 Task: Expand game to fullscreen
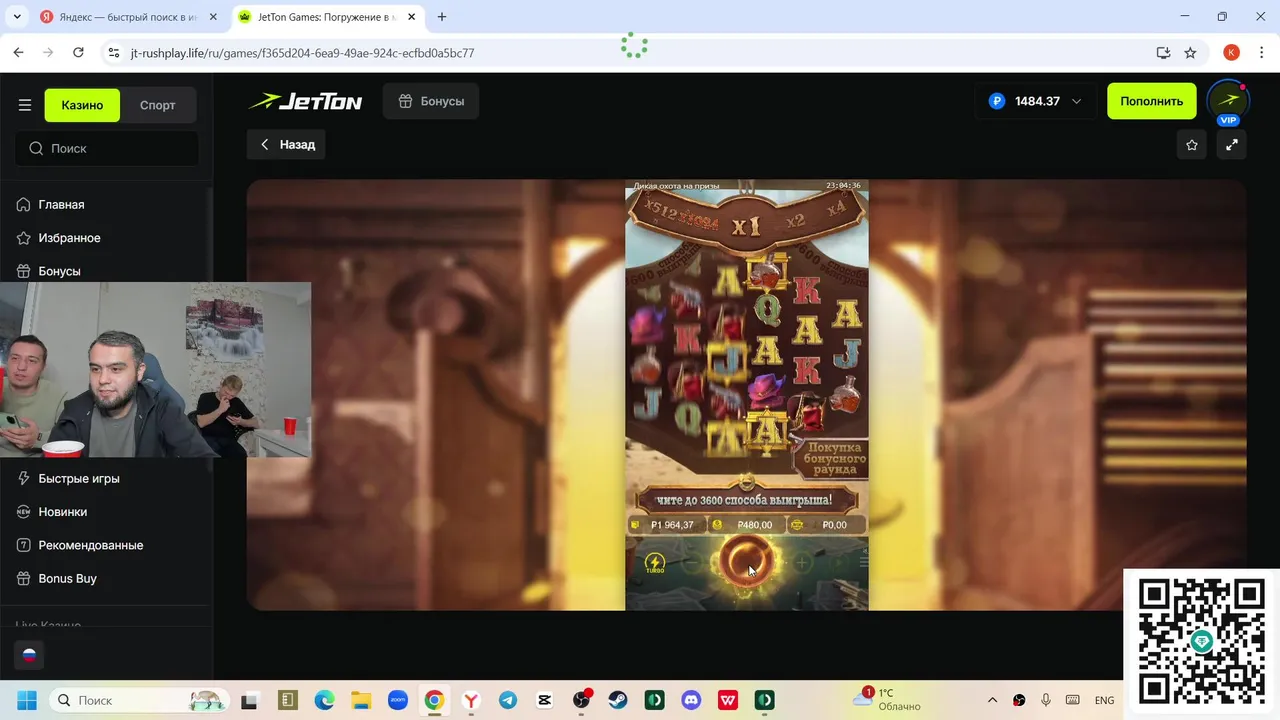click(1232, 145)
